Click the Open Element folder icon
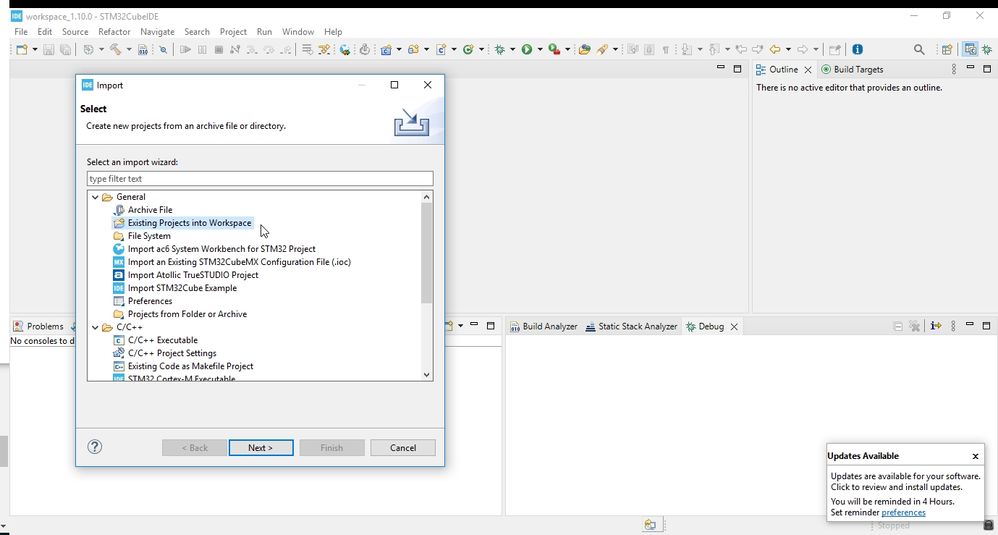The image size is (998, 535). 584,50
